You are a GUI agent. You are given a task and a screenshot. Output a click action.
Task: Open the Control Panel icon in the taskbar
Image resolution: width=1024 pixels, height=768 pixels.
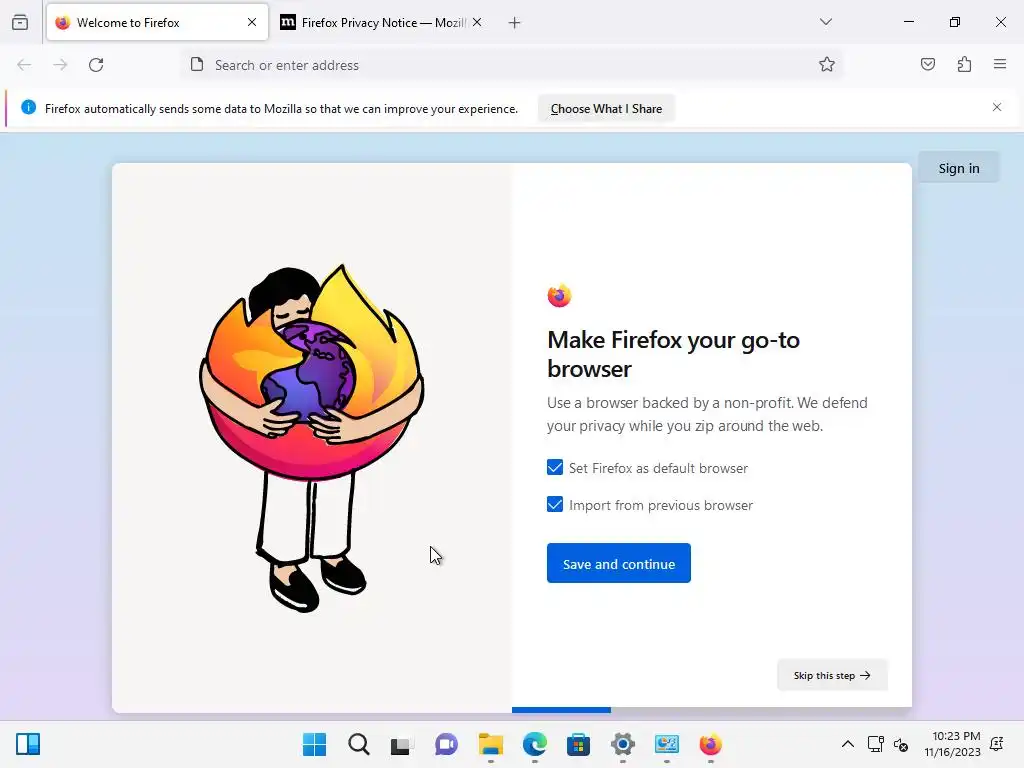pos(667,744)
